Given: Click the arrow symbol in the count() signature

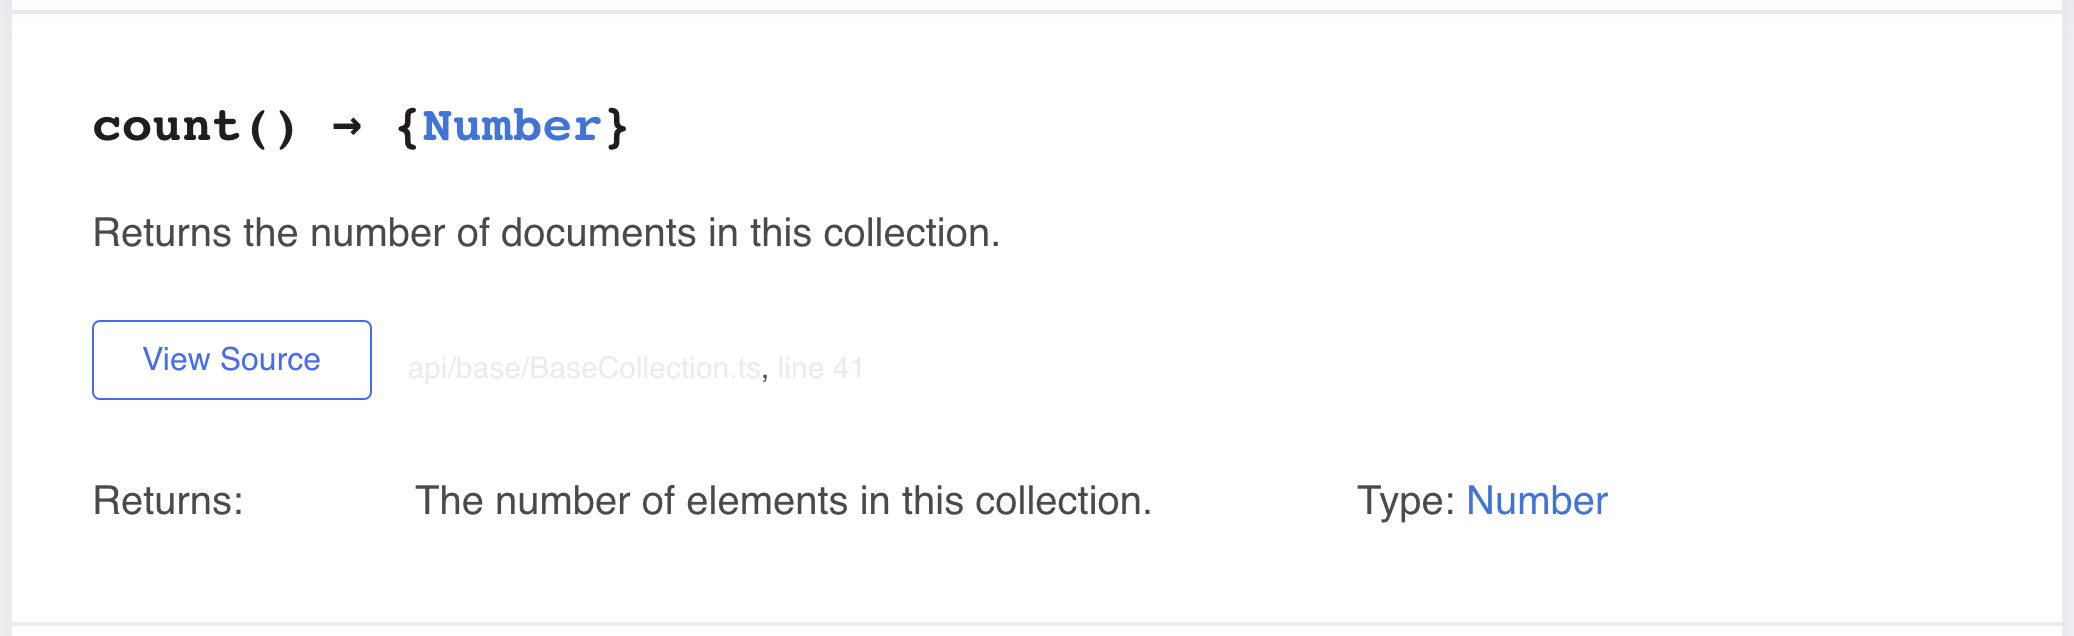Looking at the screenshot, I should click(346, 126).
